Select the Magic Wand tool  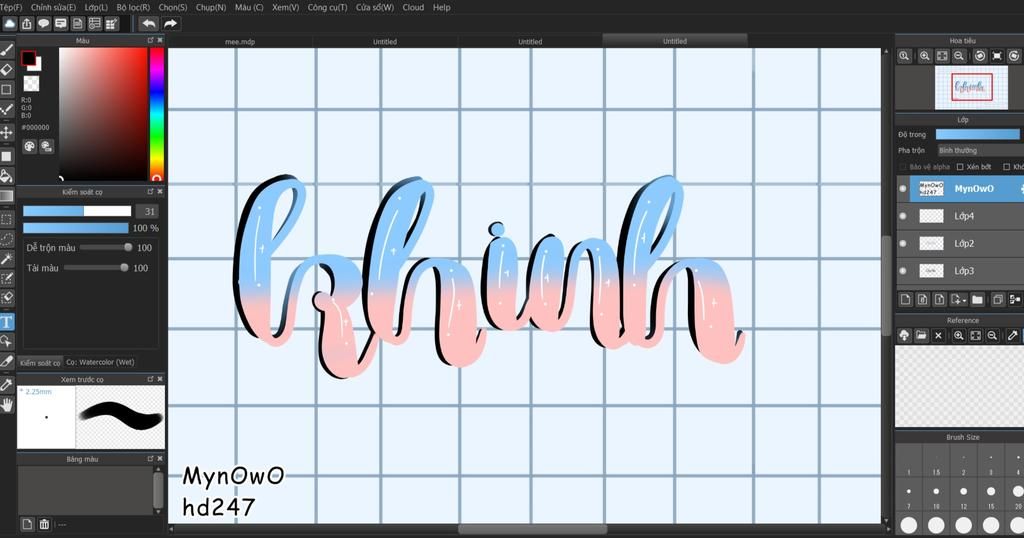[7, 259]
